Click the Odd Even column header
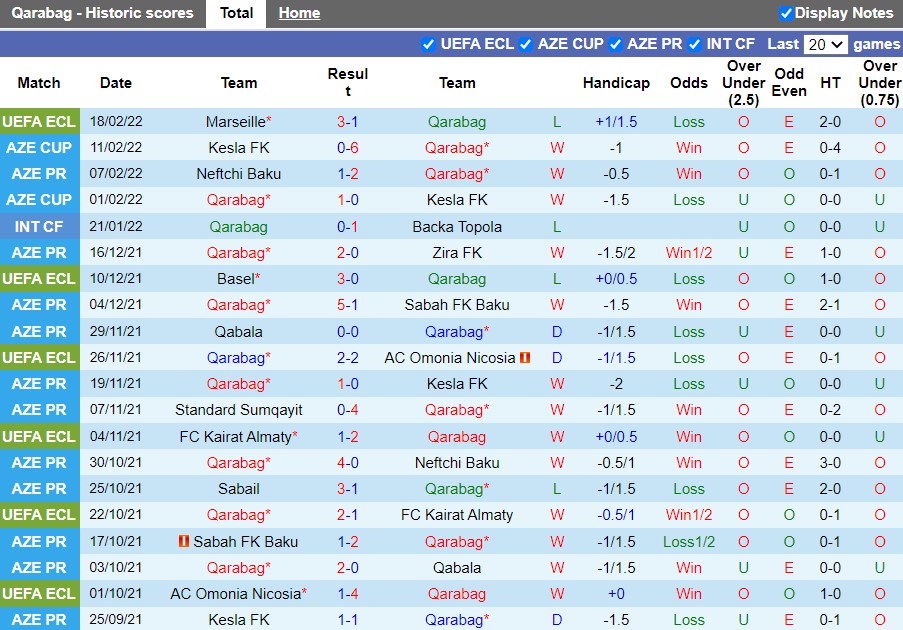903x630 pixels. pyautogui.click(x=789, y=82)
